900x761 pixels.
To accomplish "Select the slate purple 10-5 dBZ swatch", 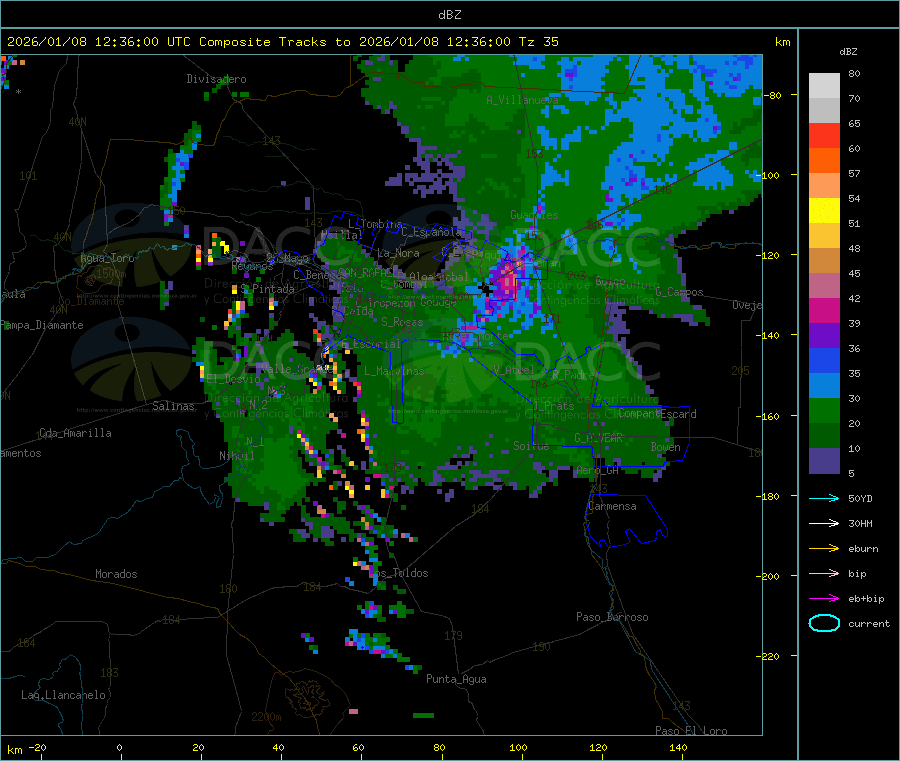I will (824, 461).
